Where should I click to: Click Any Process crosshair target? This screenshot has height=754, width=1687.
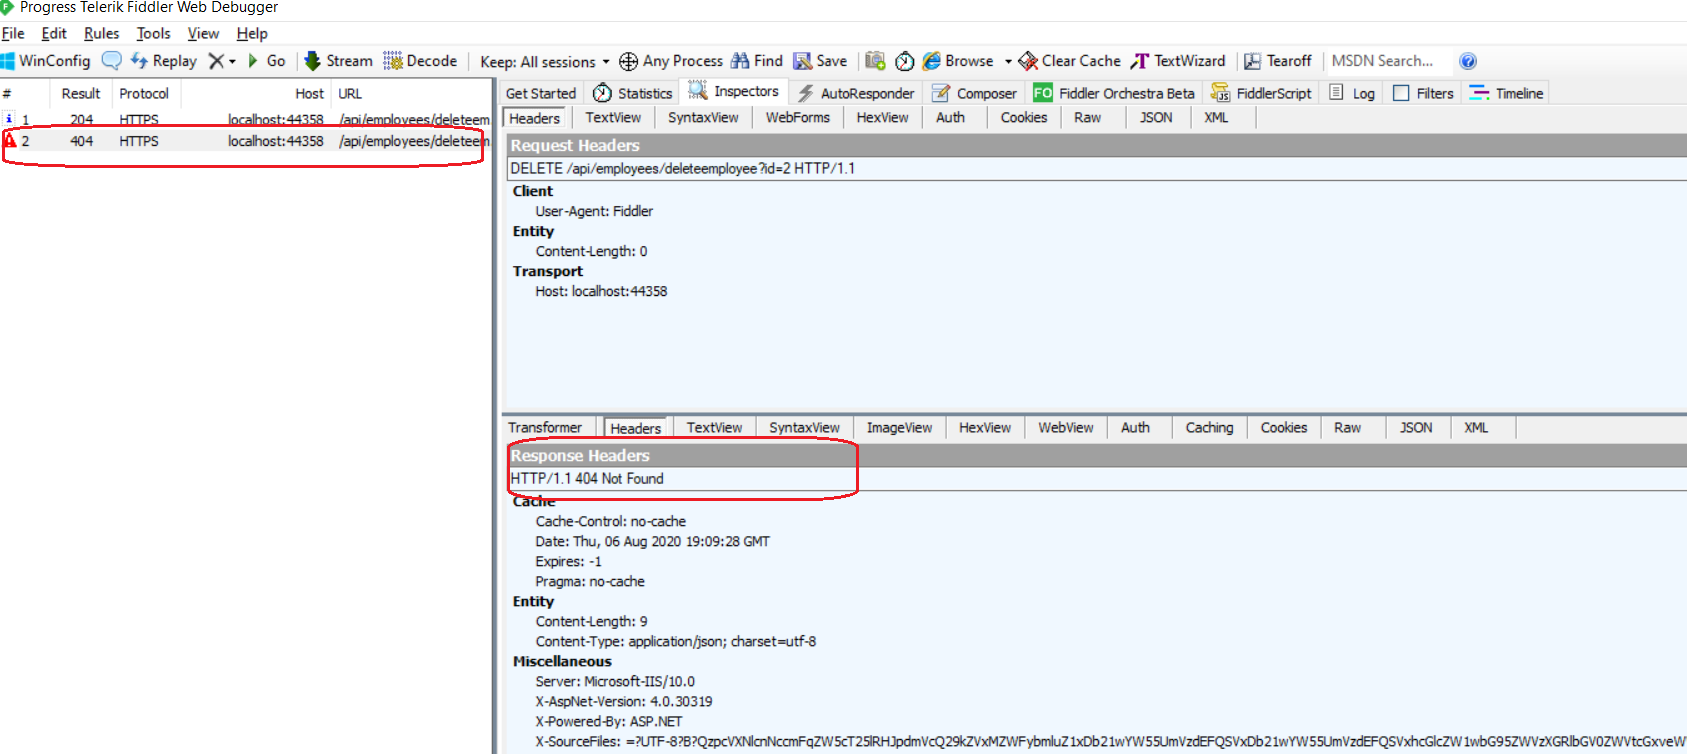tap(671, 61)
